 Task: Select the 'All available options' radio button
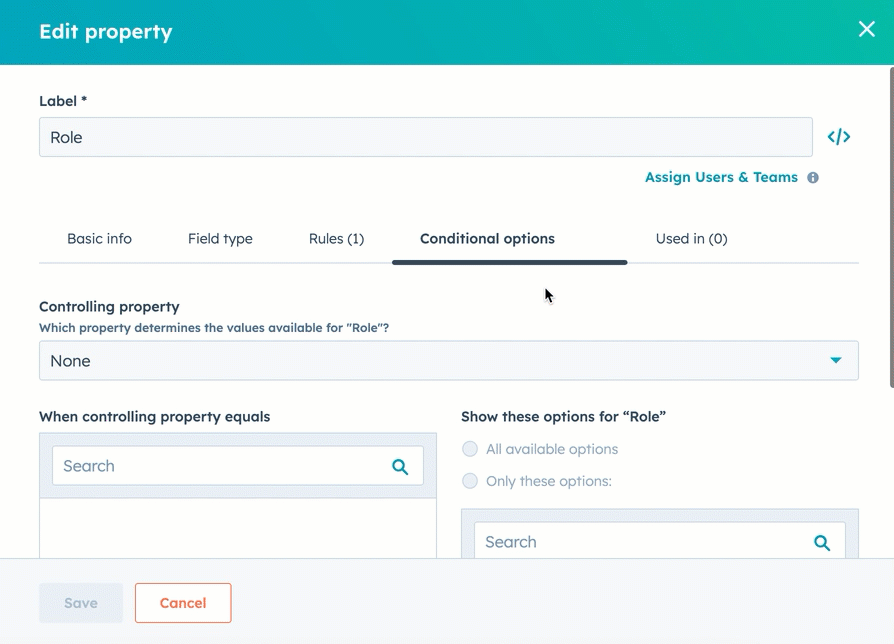(x=470, y=449)
